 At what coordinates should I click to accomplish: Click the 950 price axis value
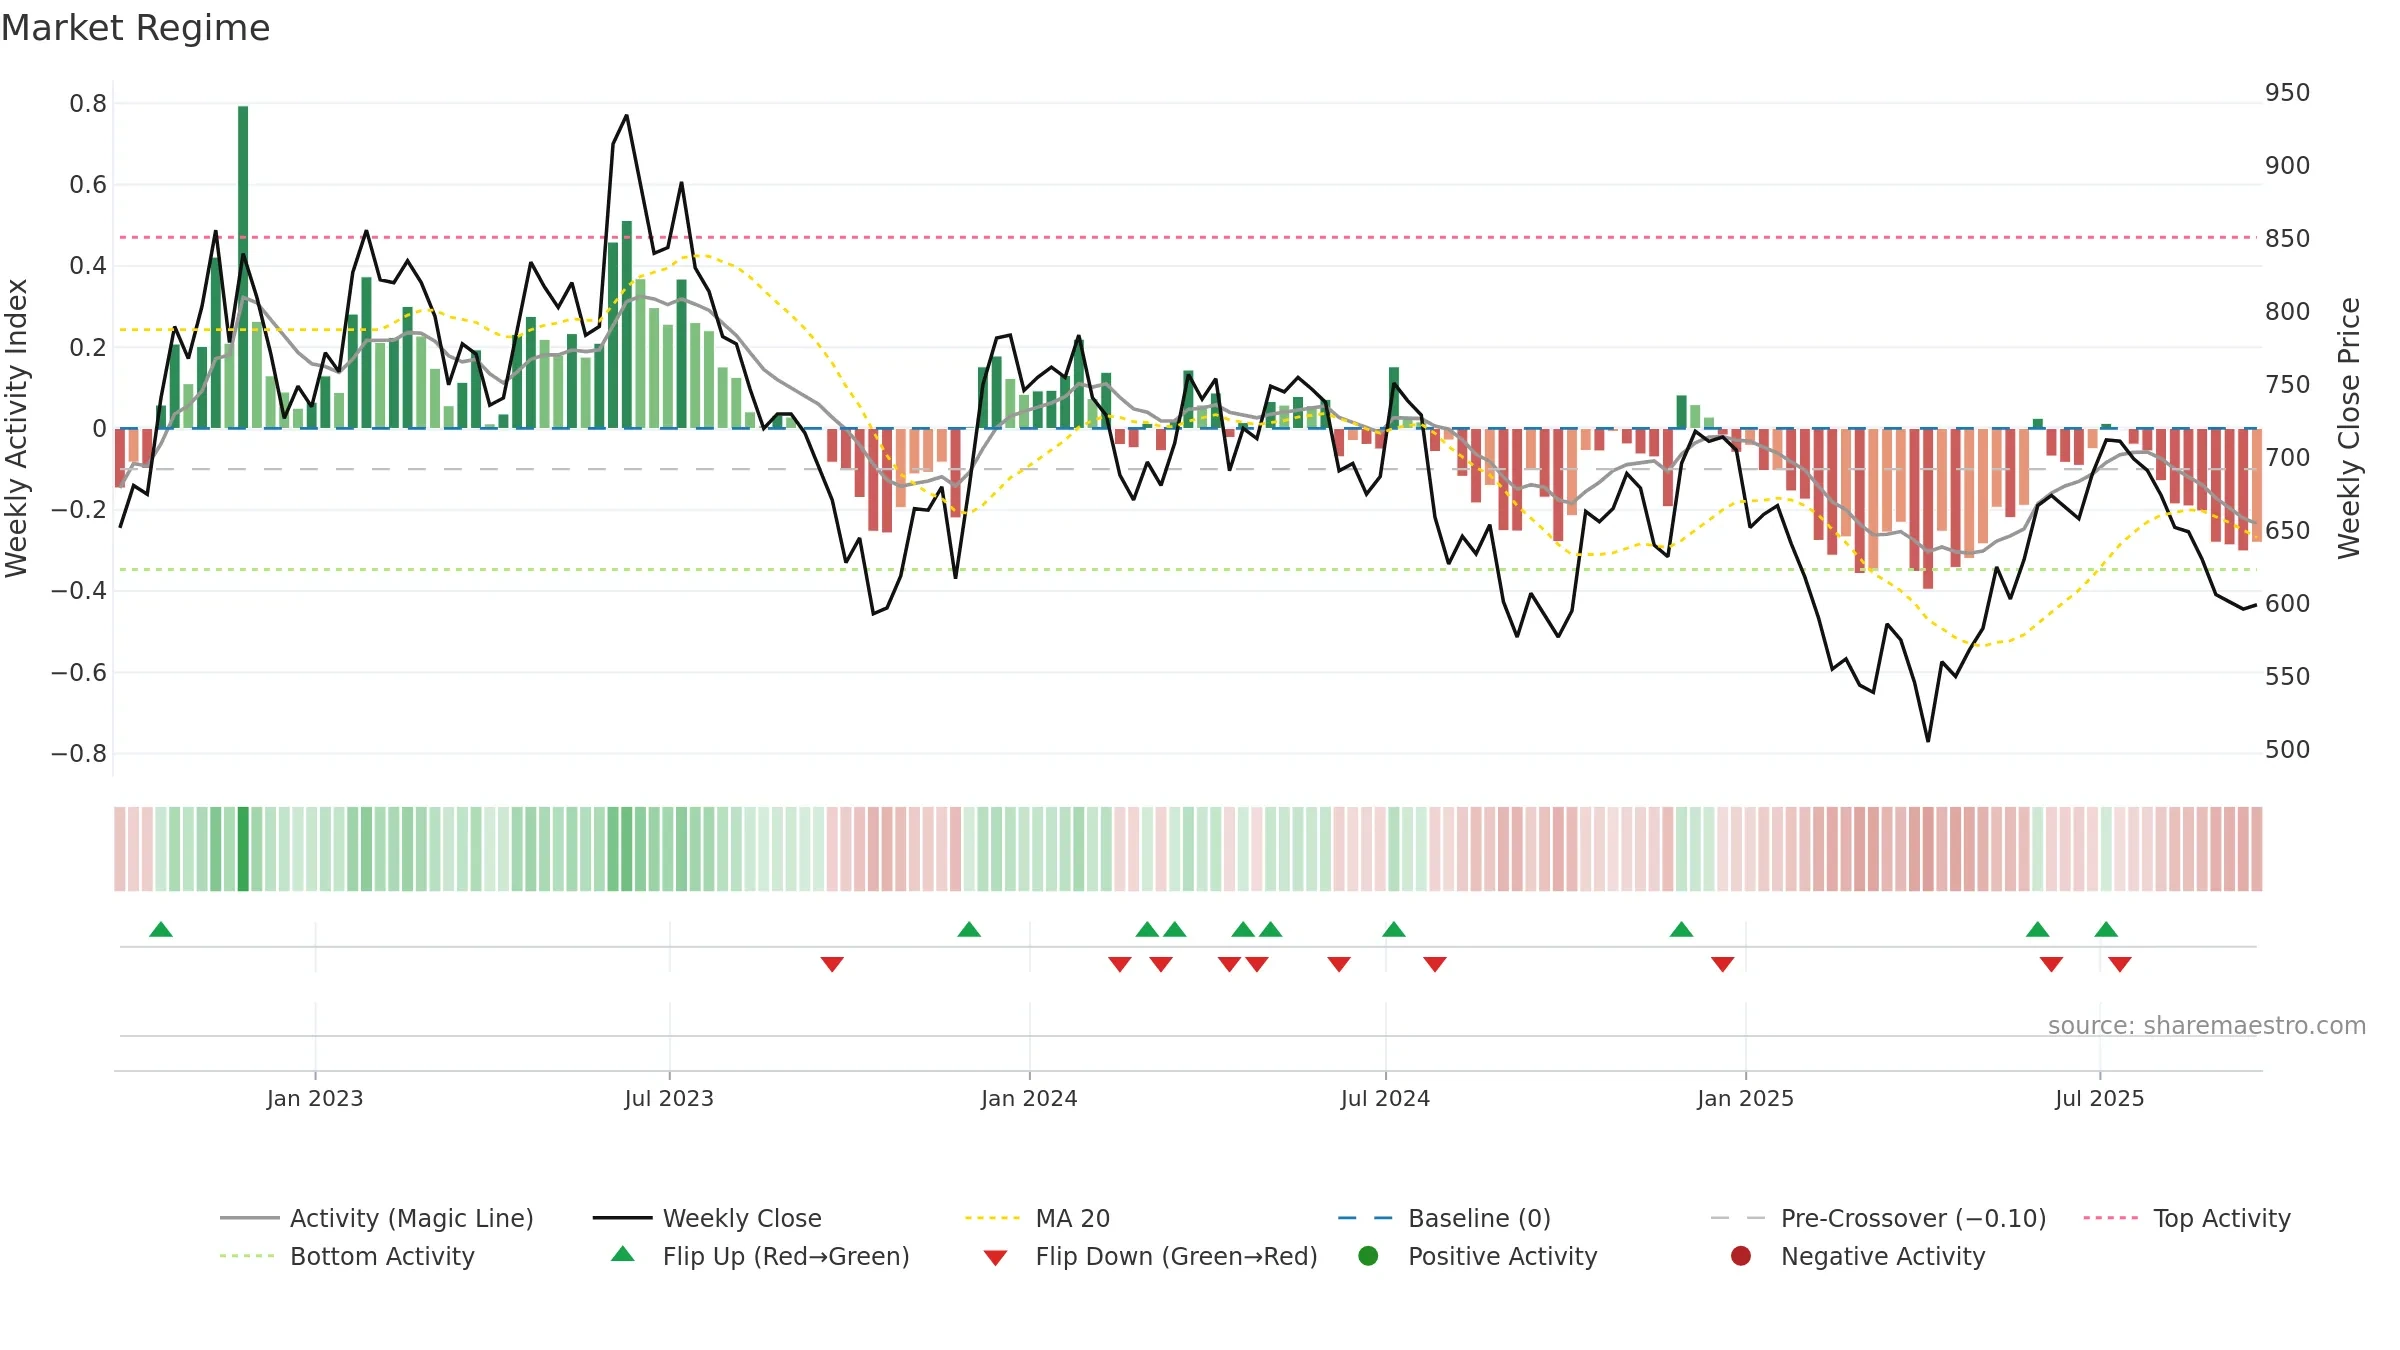[x=2288, y=92]
